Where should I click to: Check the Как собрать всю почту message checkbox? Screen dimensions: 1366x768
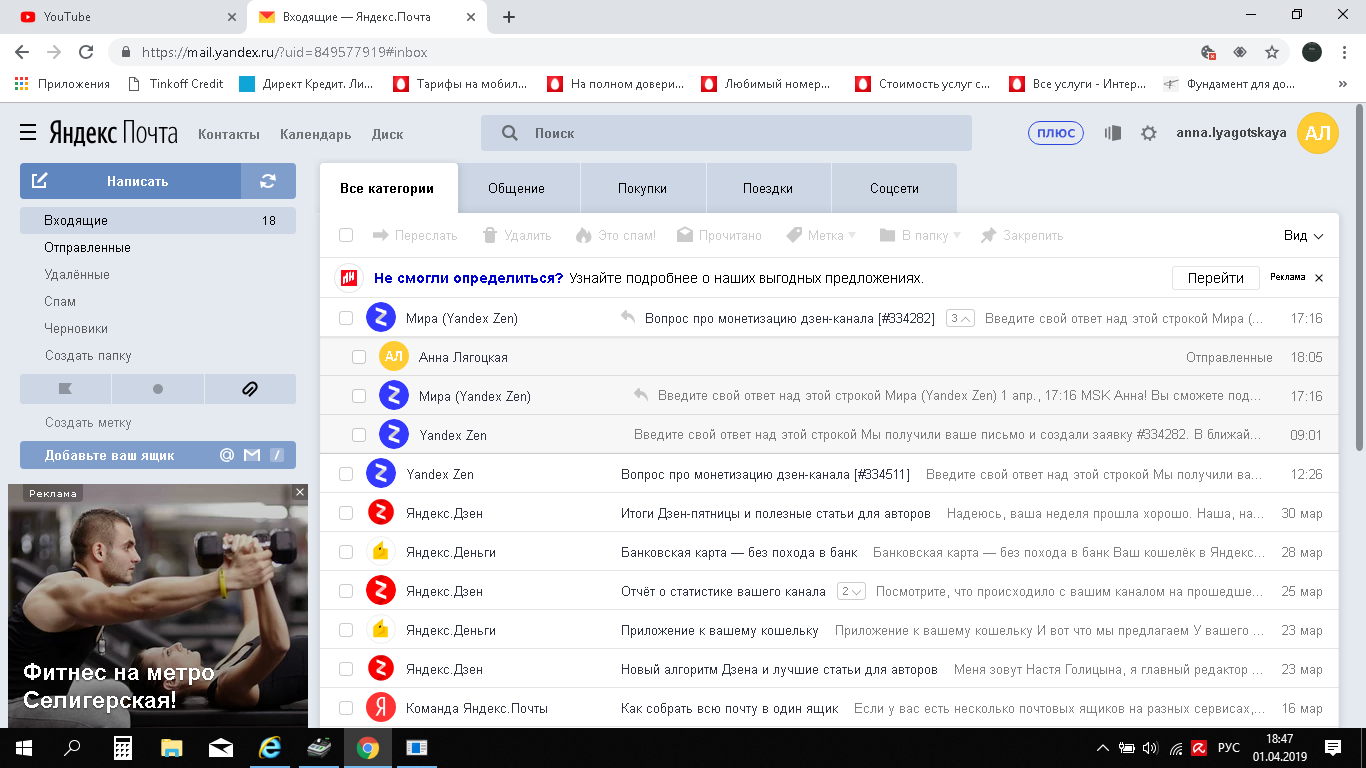tap(346, 708)
